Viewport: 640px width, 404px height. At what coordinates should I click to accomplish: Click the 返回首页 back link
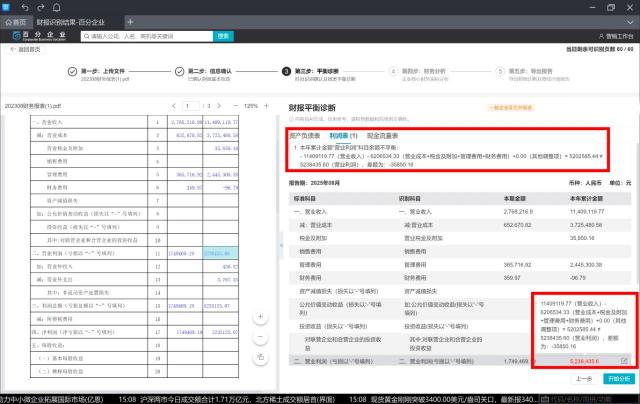(x=25, y=48)
